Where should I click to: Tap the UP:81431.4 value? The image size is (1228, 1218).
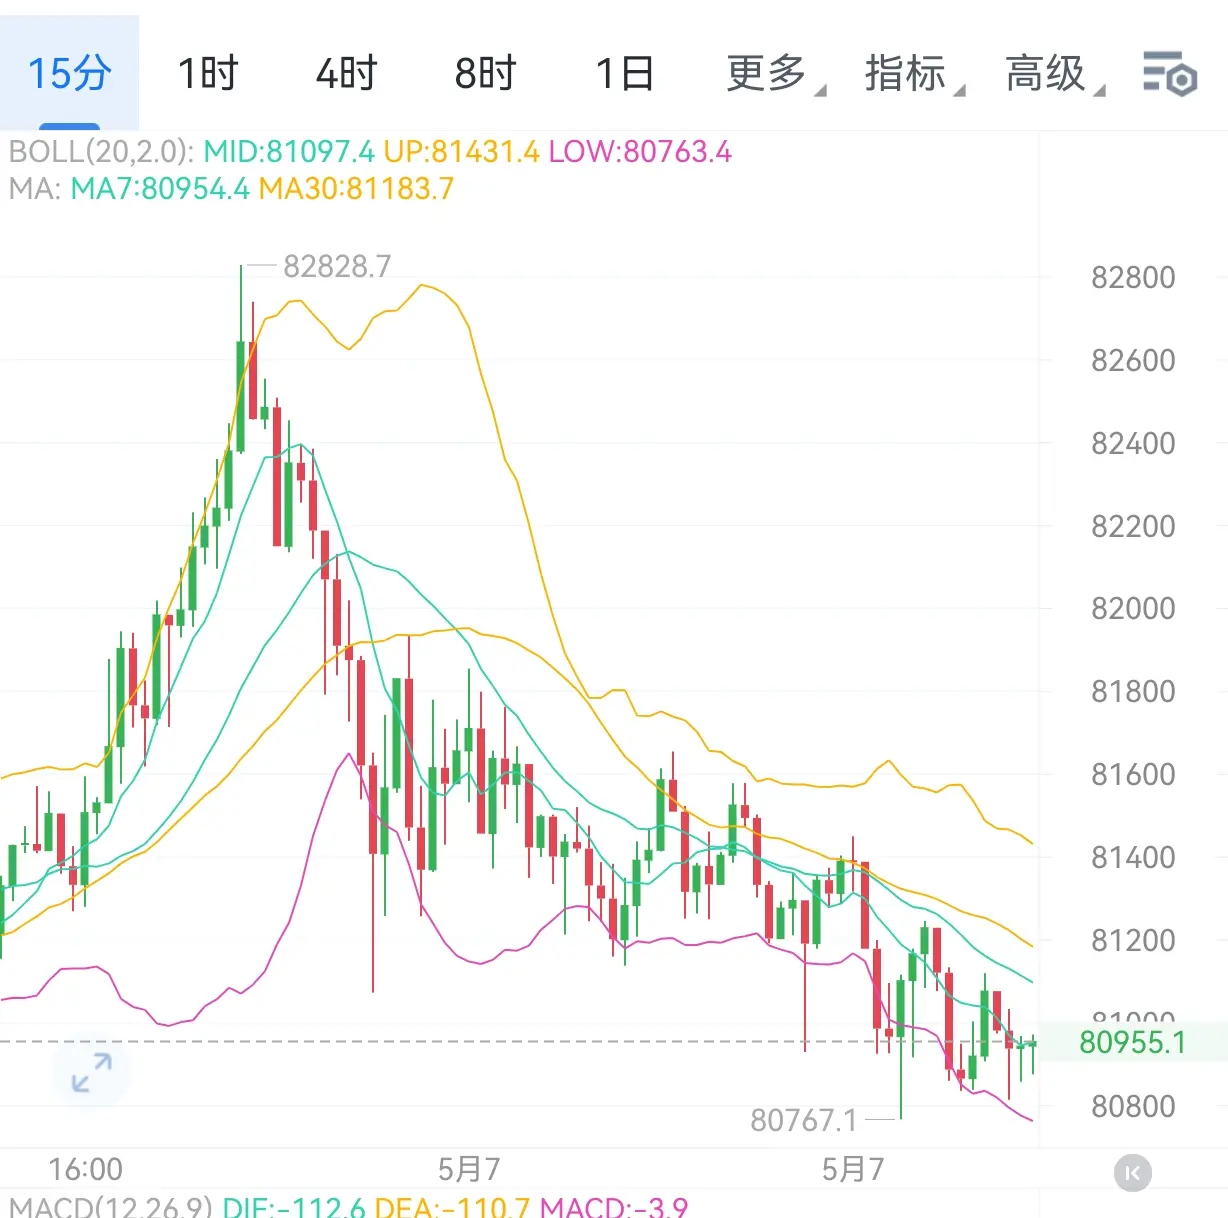coord(462,152)
